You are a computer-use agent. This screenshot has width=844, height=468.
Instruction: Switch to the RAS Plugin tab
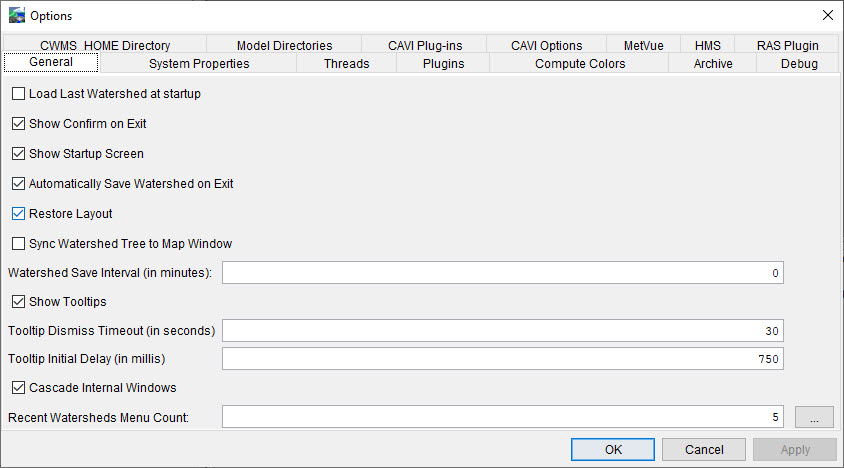(x=787, y=45)
